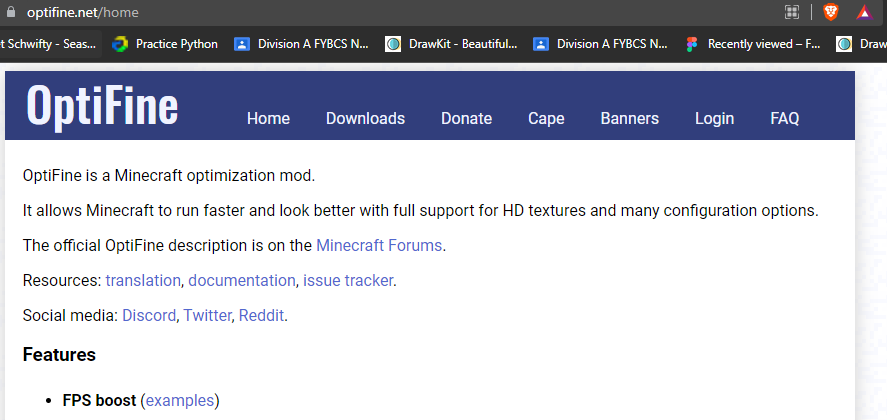Click the 'FPS boost' bold text
887x420 pixels.
(100, 401)
